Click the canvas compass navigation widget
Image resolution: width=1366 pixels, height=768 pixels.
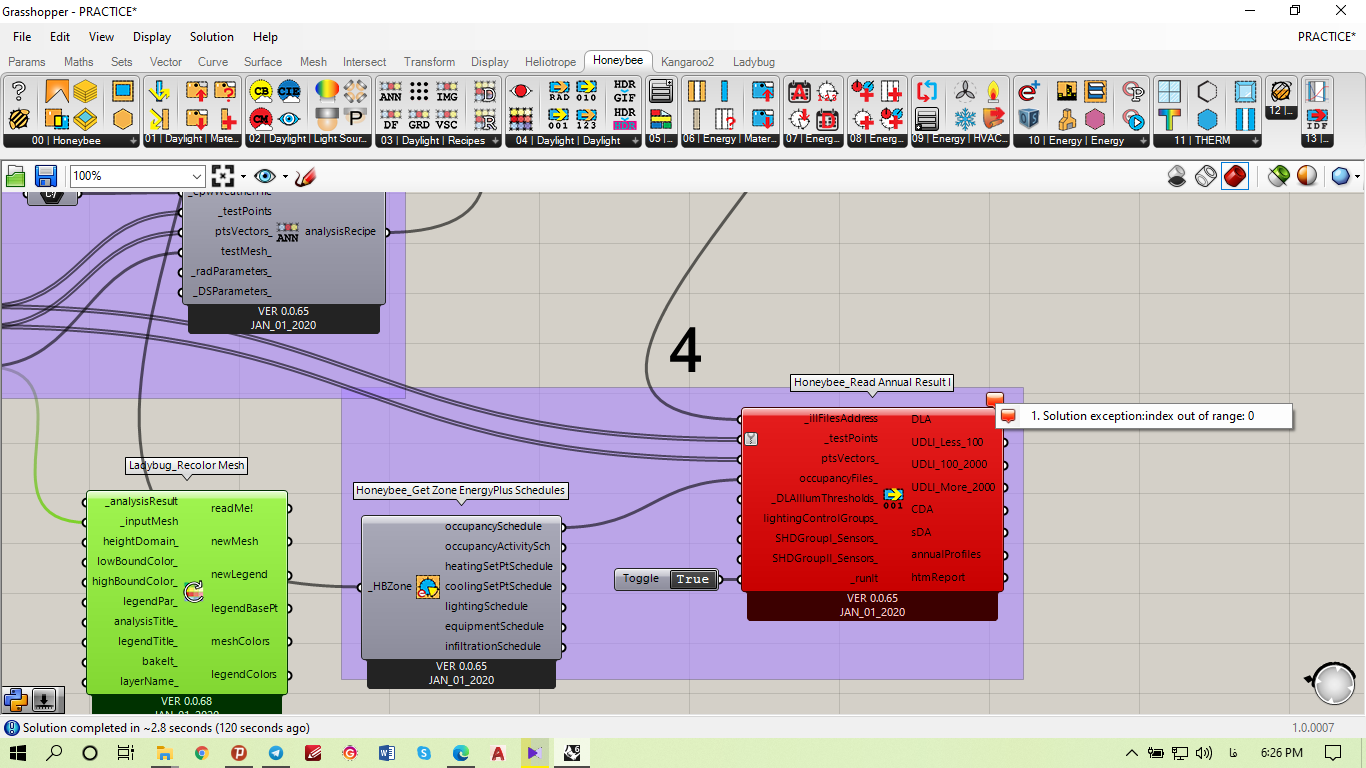tap(1332, 684)
